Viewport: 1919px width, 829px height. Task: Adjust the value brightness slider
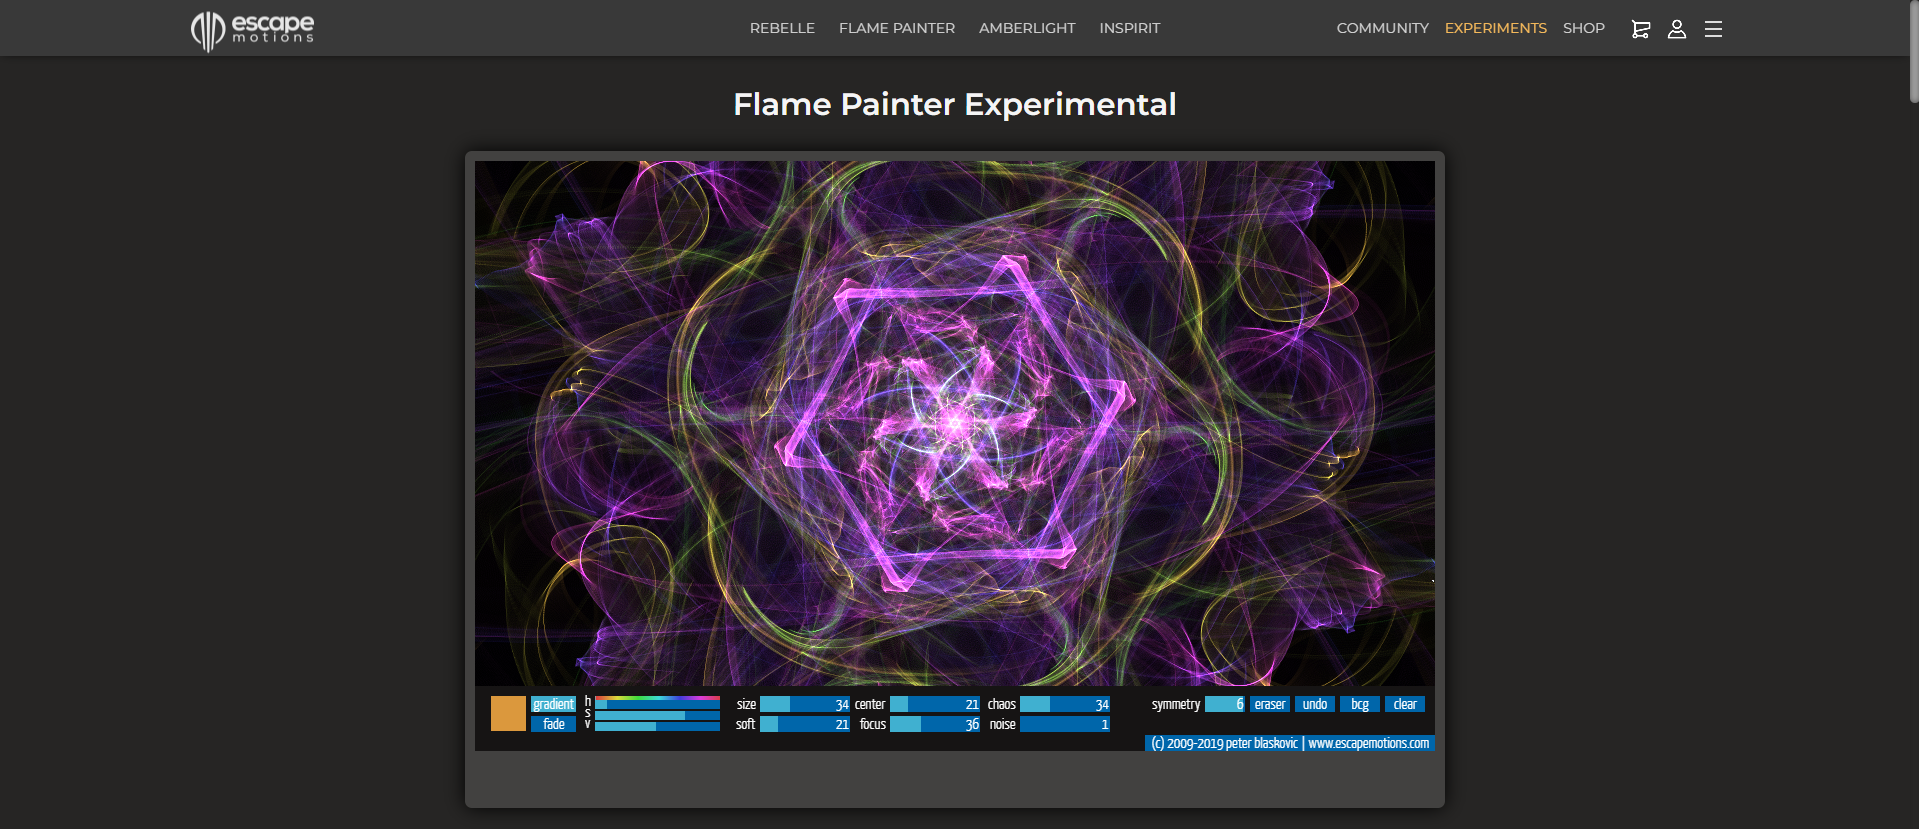[657, 726]
